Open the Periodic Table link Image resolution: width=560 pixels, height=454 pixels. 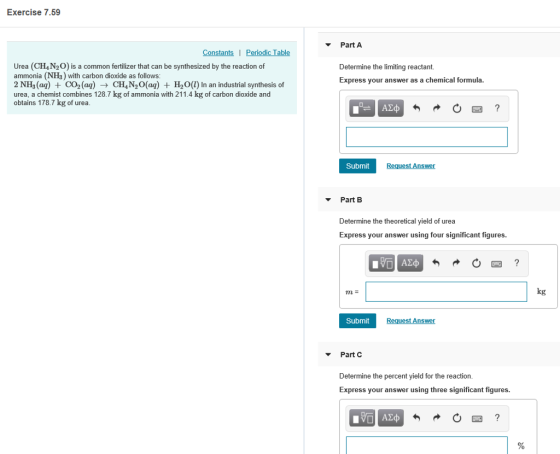click(268, 53)
